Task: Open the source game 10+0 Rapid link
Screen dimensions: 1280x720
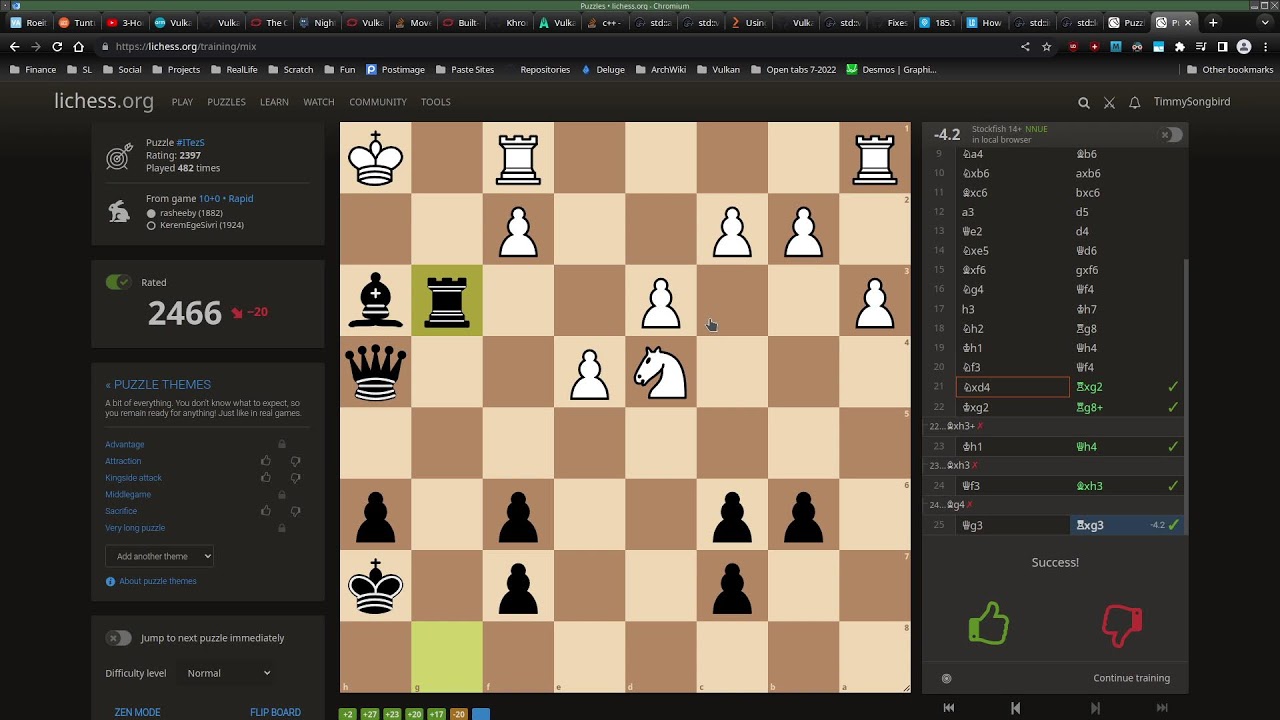Action: tap(226, 198)
